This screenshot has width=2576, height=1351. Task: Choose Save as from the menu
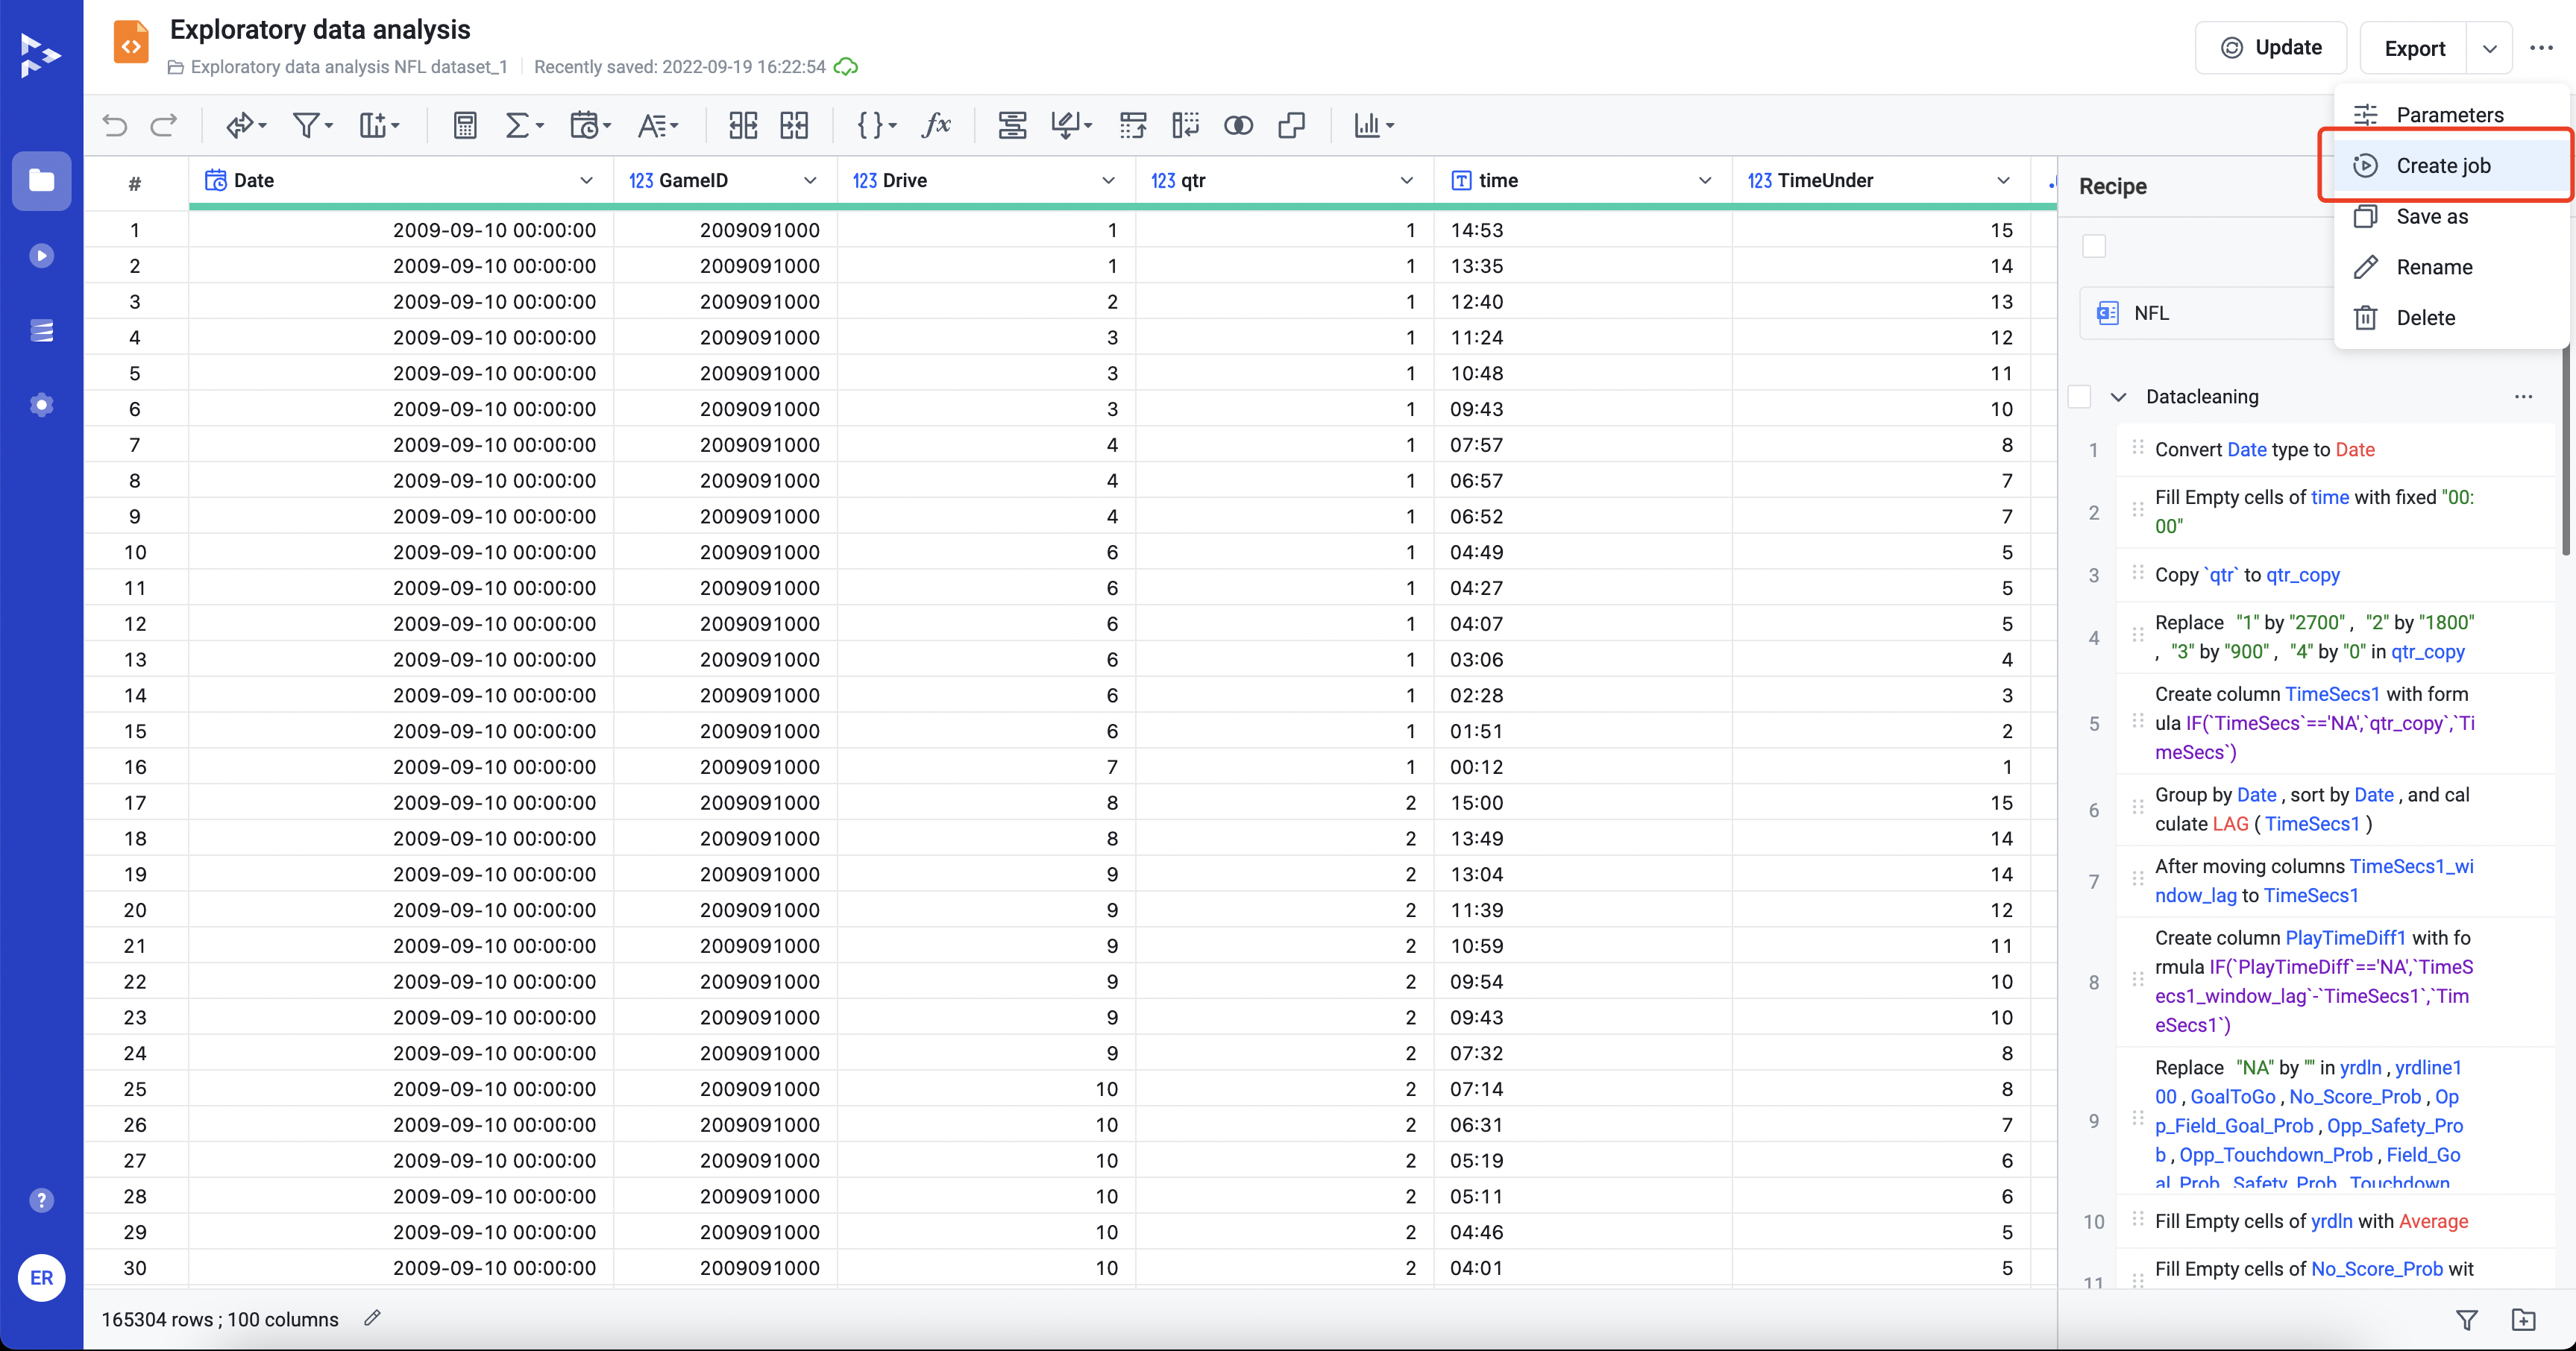(x=2450, y=216)
